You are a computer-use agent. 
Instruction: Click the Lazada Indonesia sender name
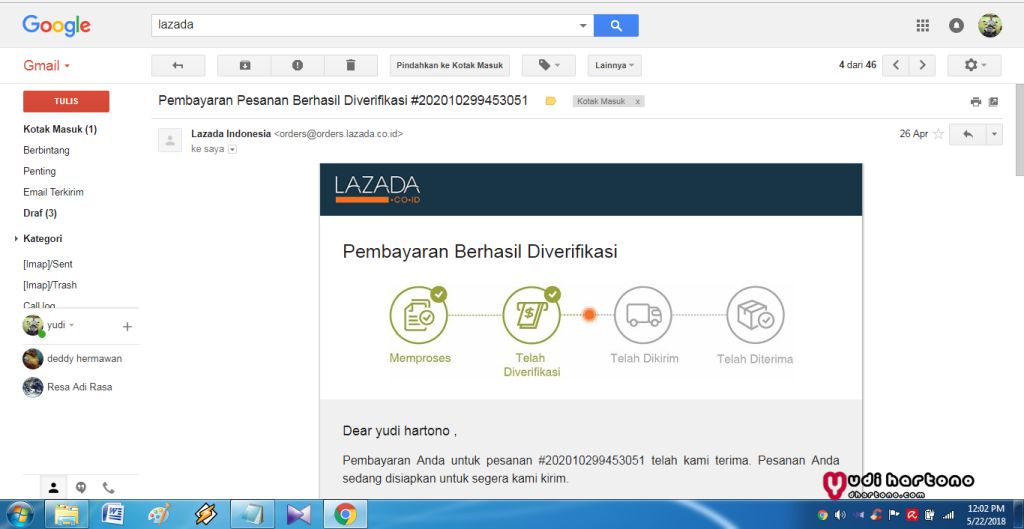coord(231,134)
